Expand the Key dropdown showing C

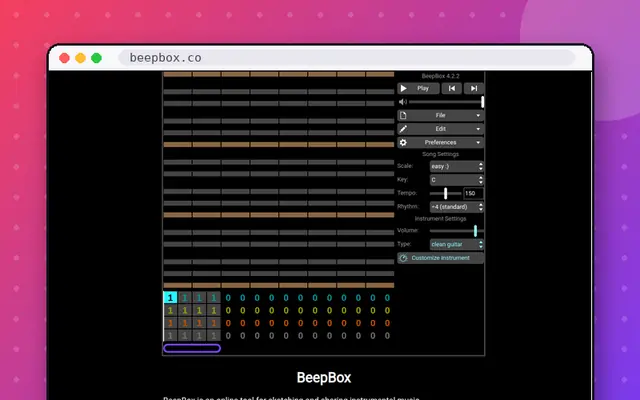point(457,180)
